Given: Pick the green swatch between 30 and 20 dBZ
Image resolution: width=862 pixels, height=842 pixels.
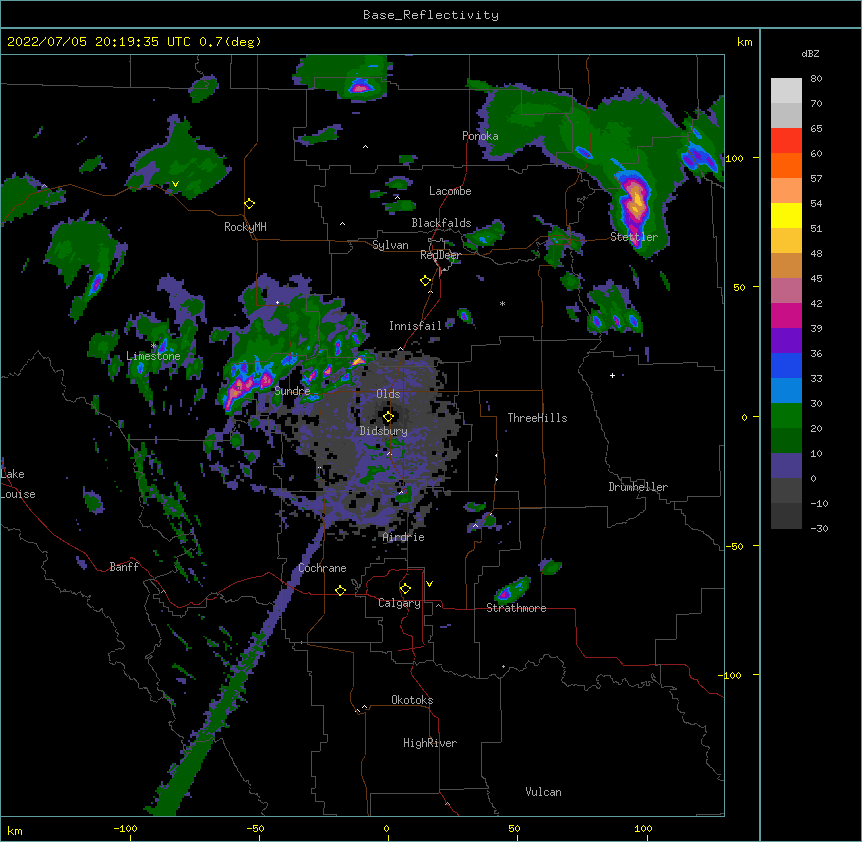Looking at the screenshot, I should click(786, 416).
